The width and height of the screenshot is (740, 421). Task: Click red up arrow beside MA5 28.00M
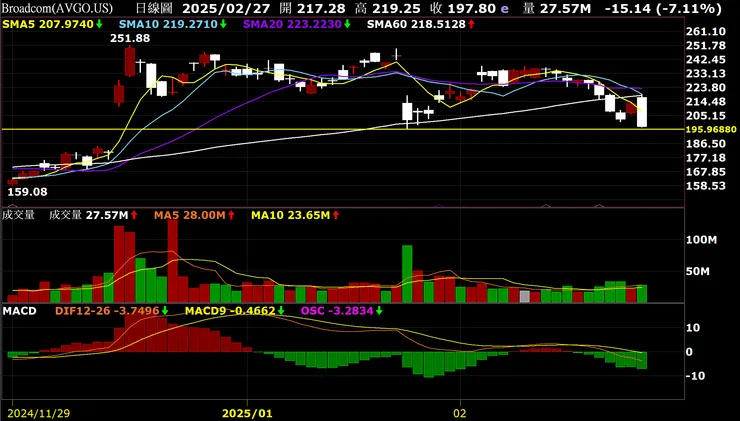pyautogui.click(x=231, y=215)
